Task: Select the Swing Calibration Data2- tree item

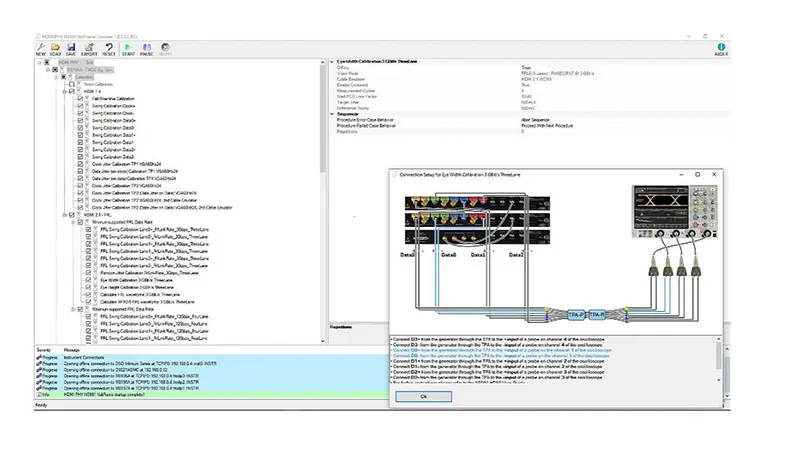Action: (113, 157)
